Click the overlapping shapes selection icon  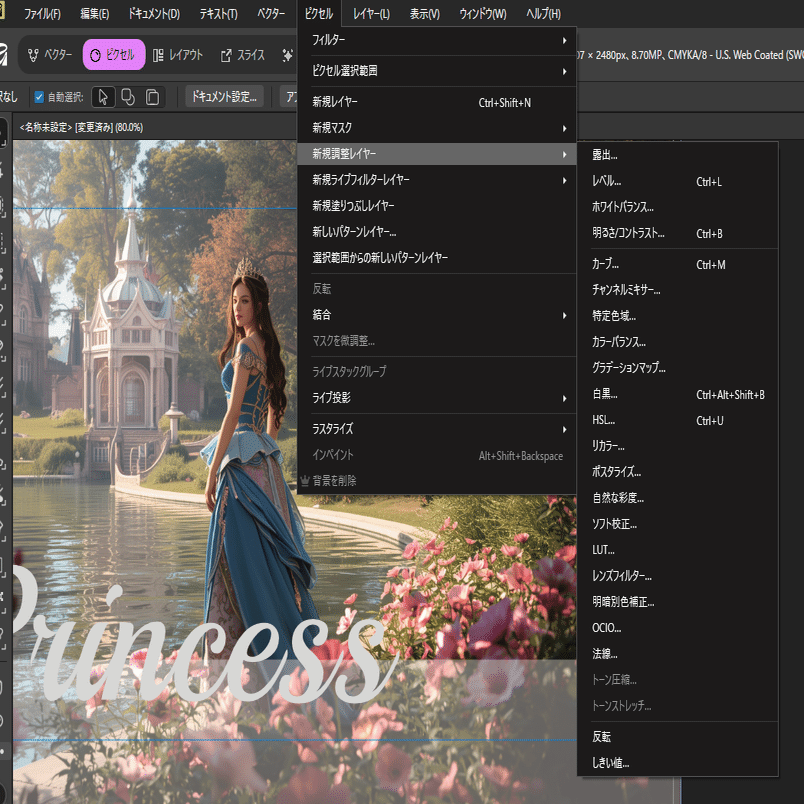point(128,97)
